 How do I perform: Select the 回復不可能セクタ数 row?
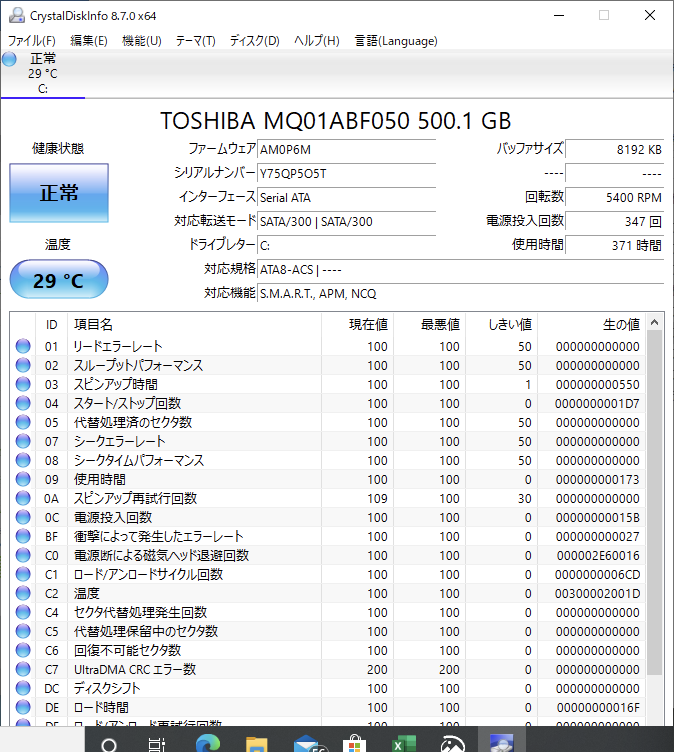click(x=328, y=650)
